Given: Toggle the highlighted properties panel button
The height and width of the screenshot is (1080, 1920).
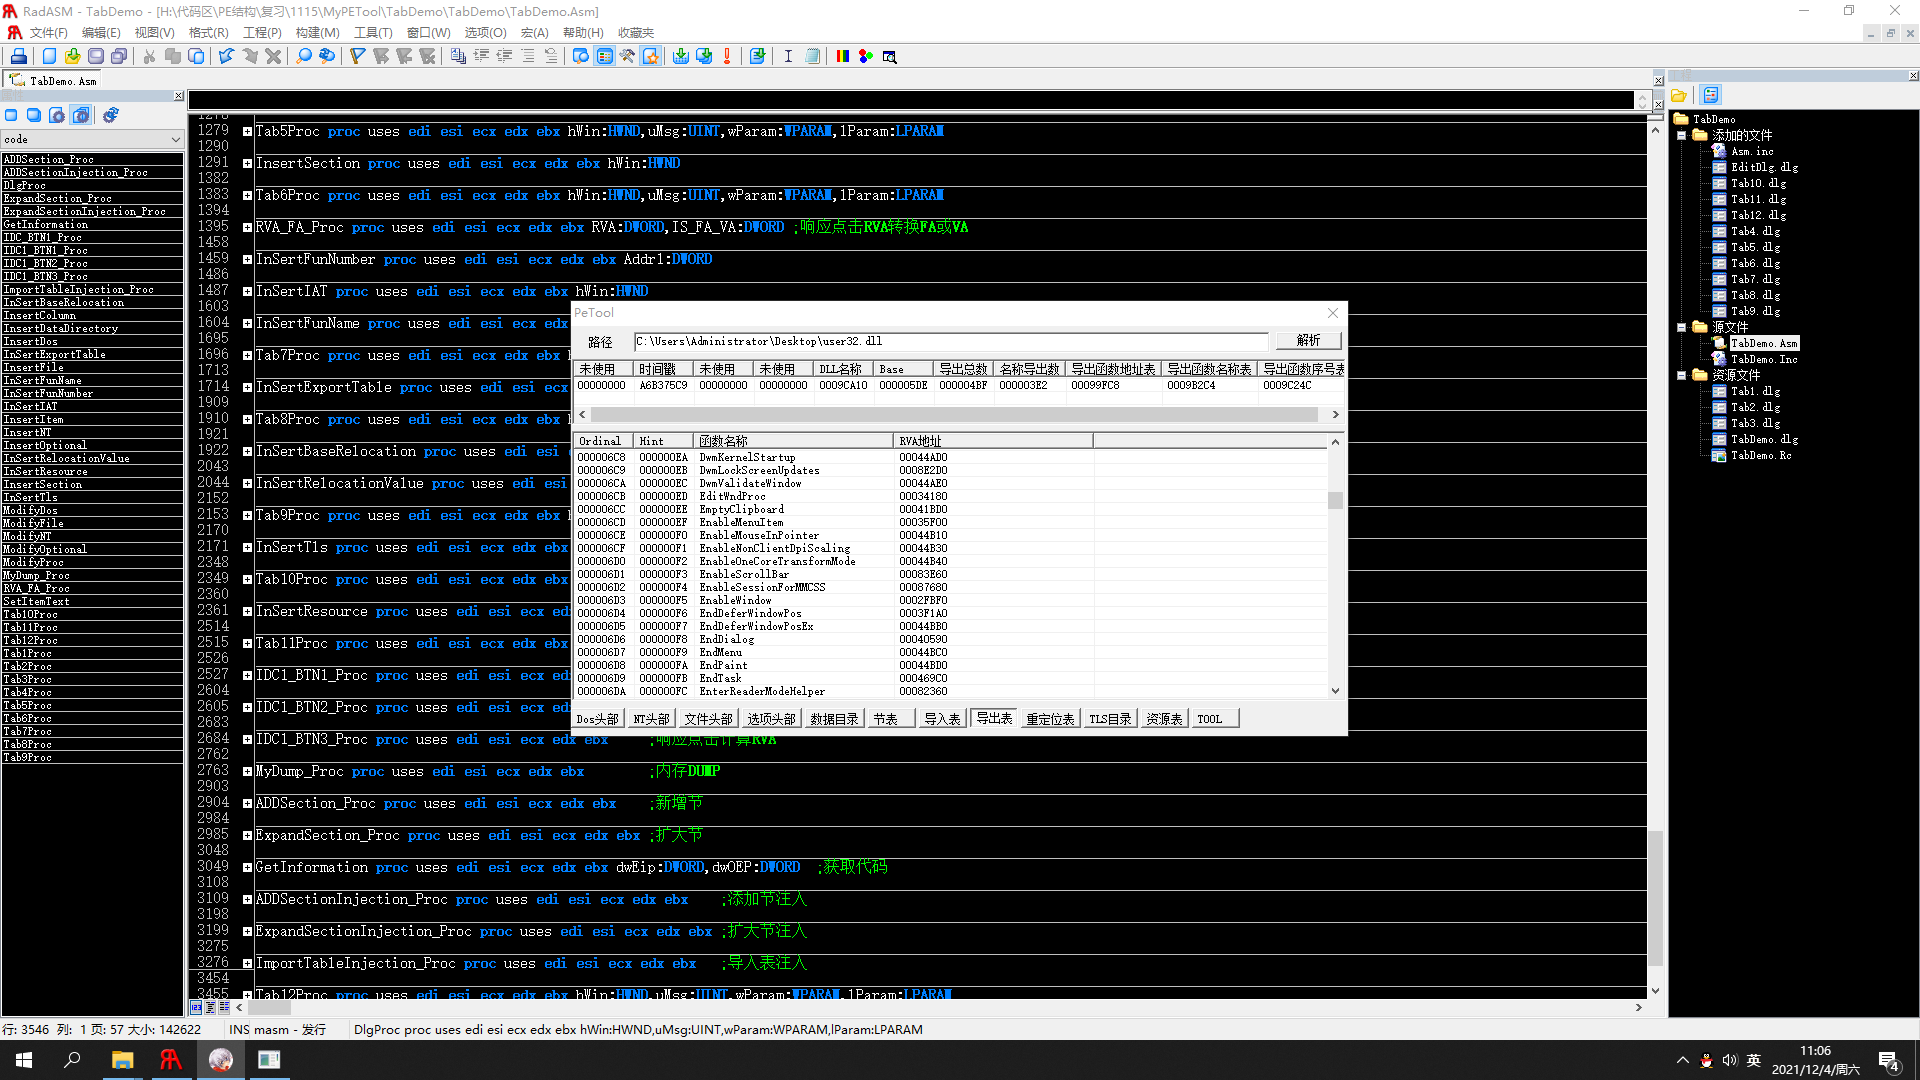Looking at the screenshot, I should 82,115.
